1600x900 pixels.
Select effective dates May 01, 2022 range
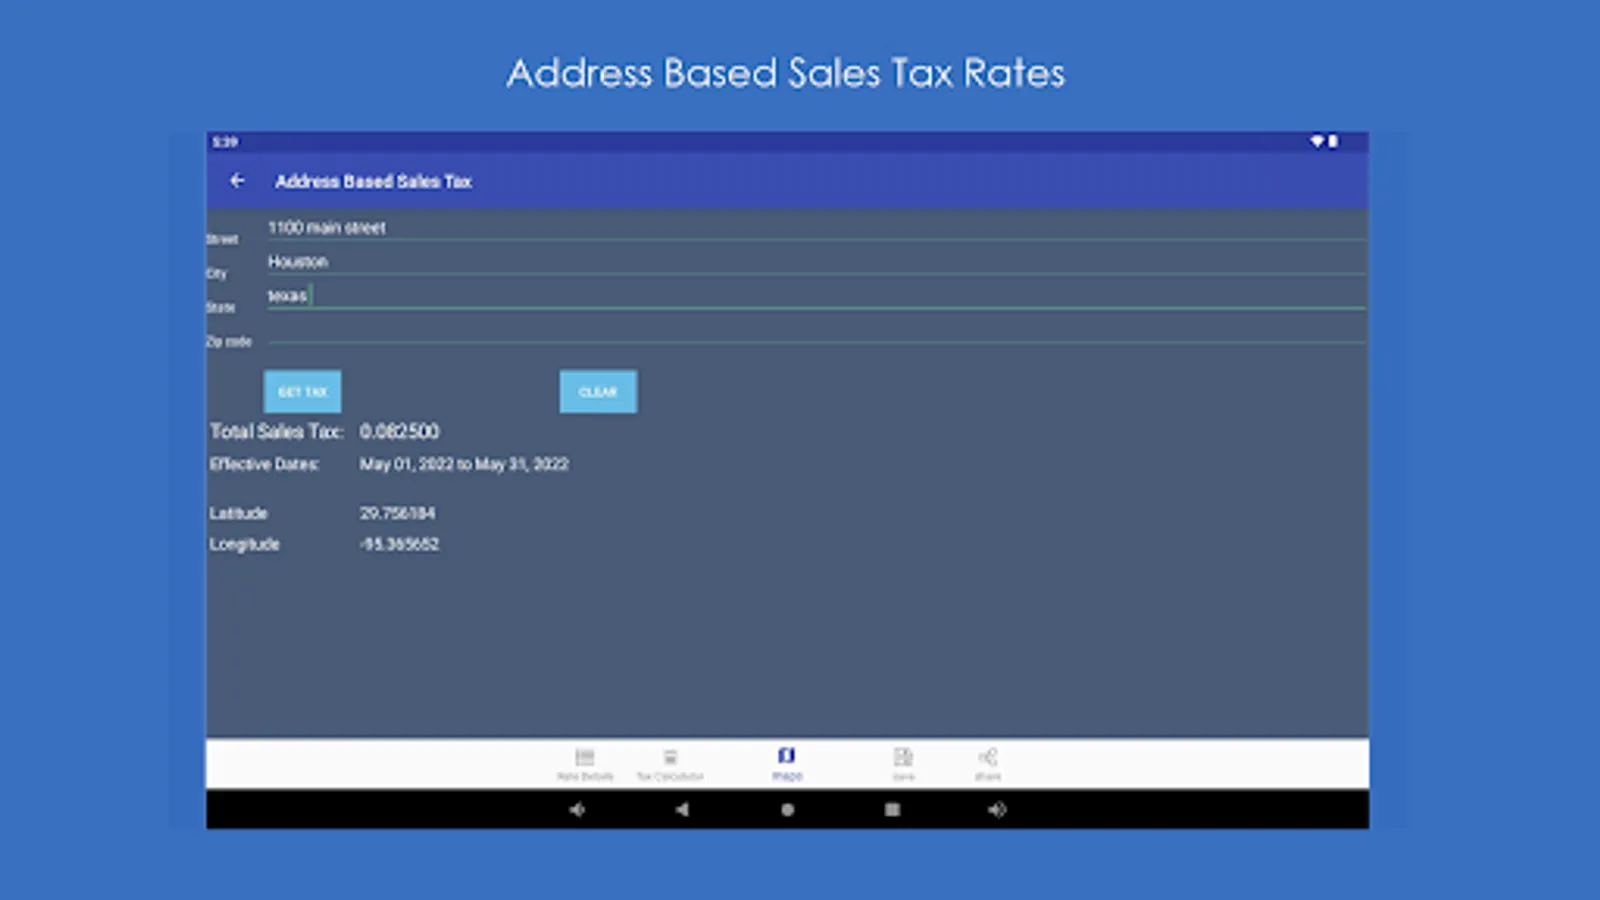[464, 464]
